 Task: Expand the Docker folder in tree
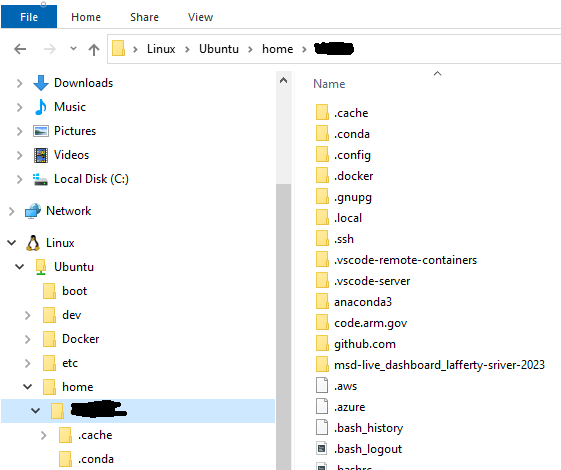click(x=28, y=339)
